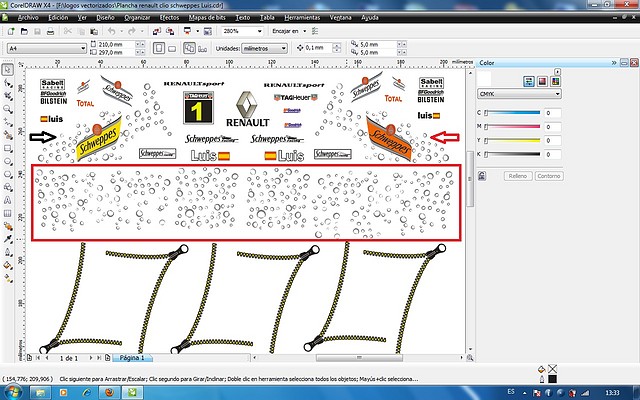Click the nudge offset 0,1 mm field
Viewport: 640px width, 400px height.
pyautogui.click(x=318, y=48)
